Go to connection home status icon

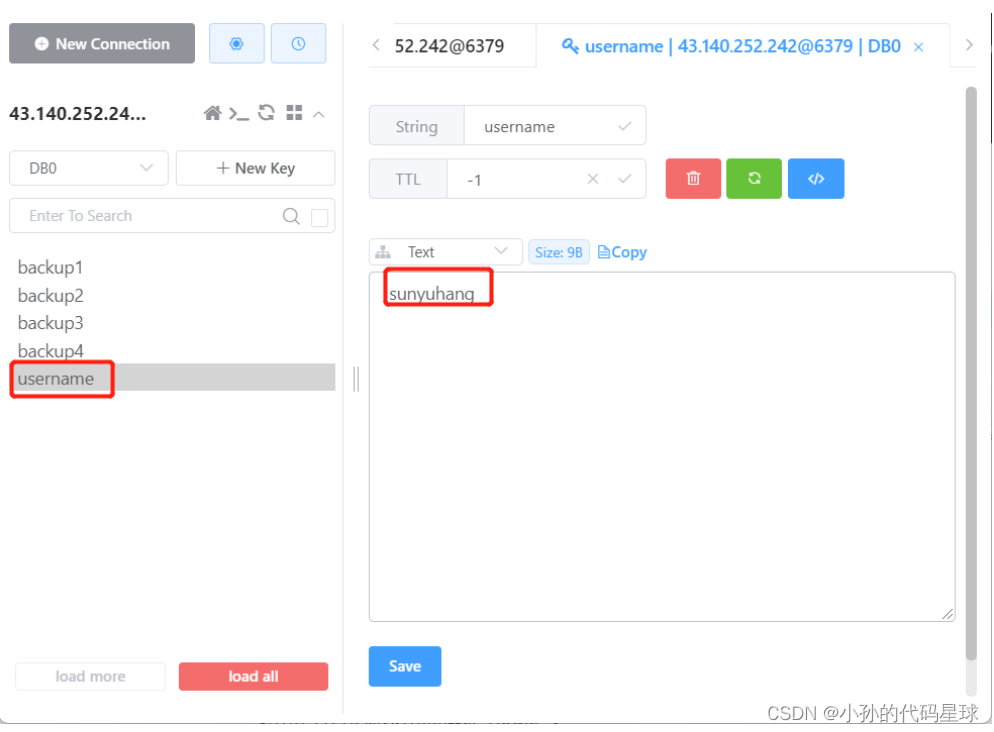tap(212, 113)
